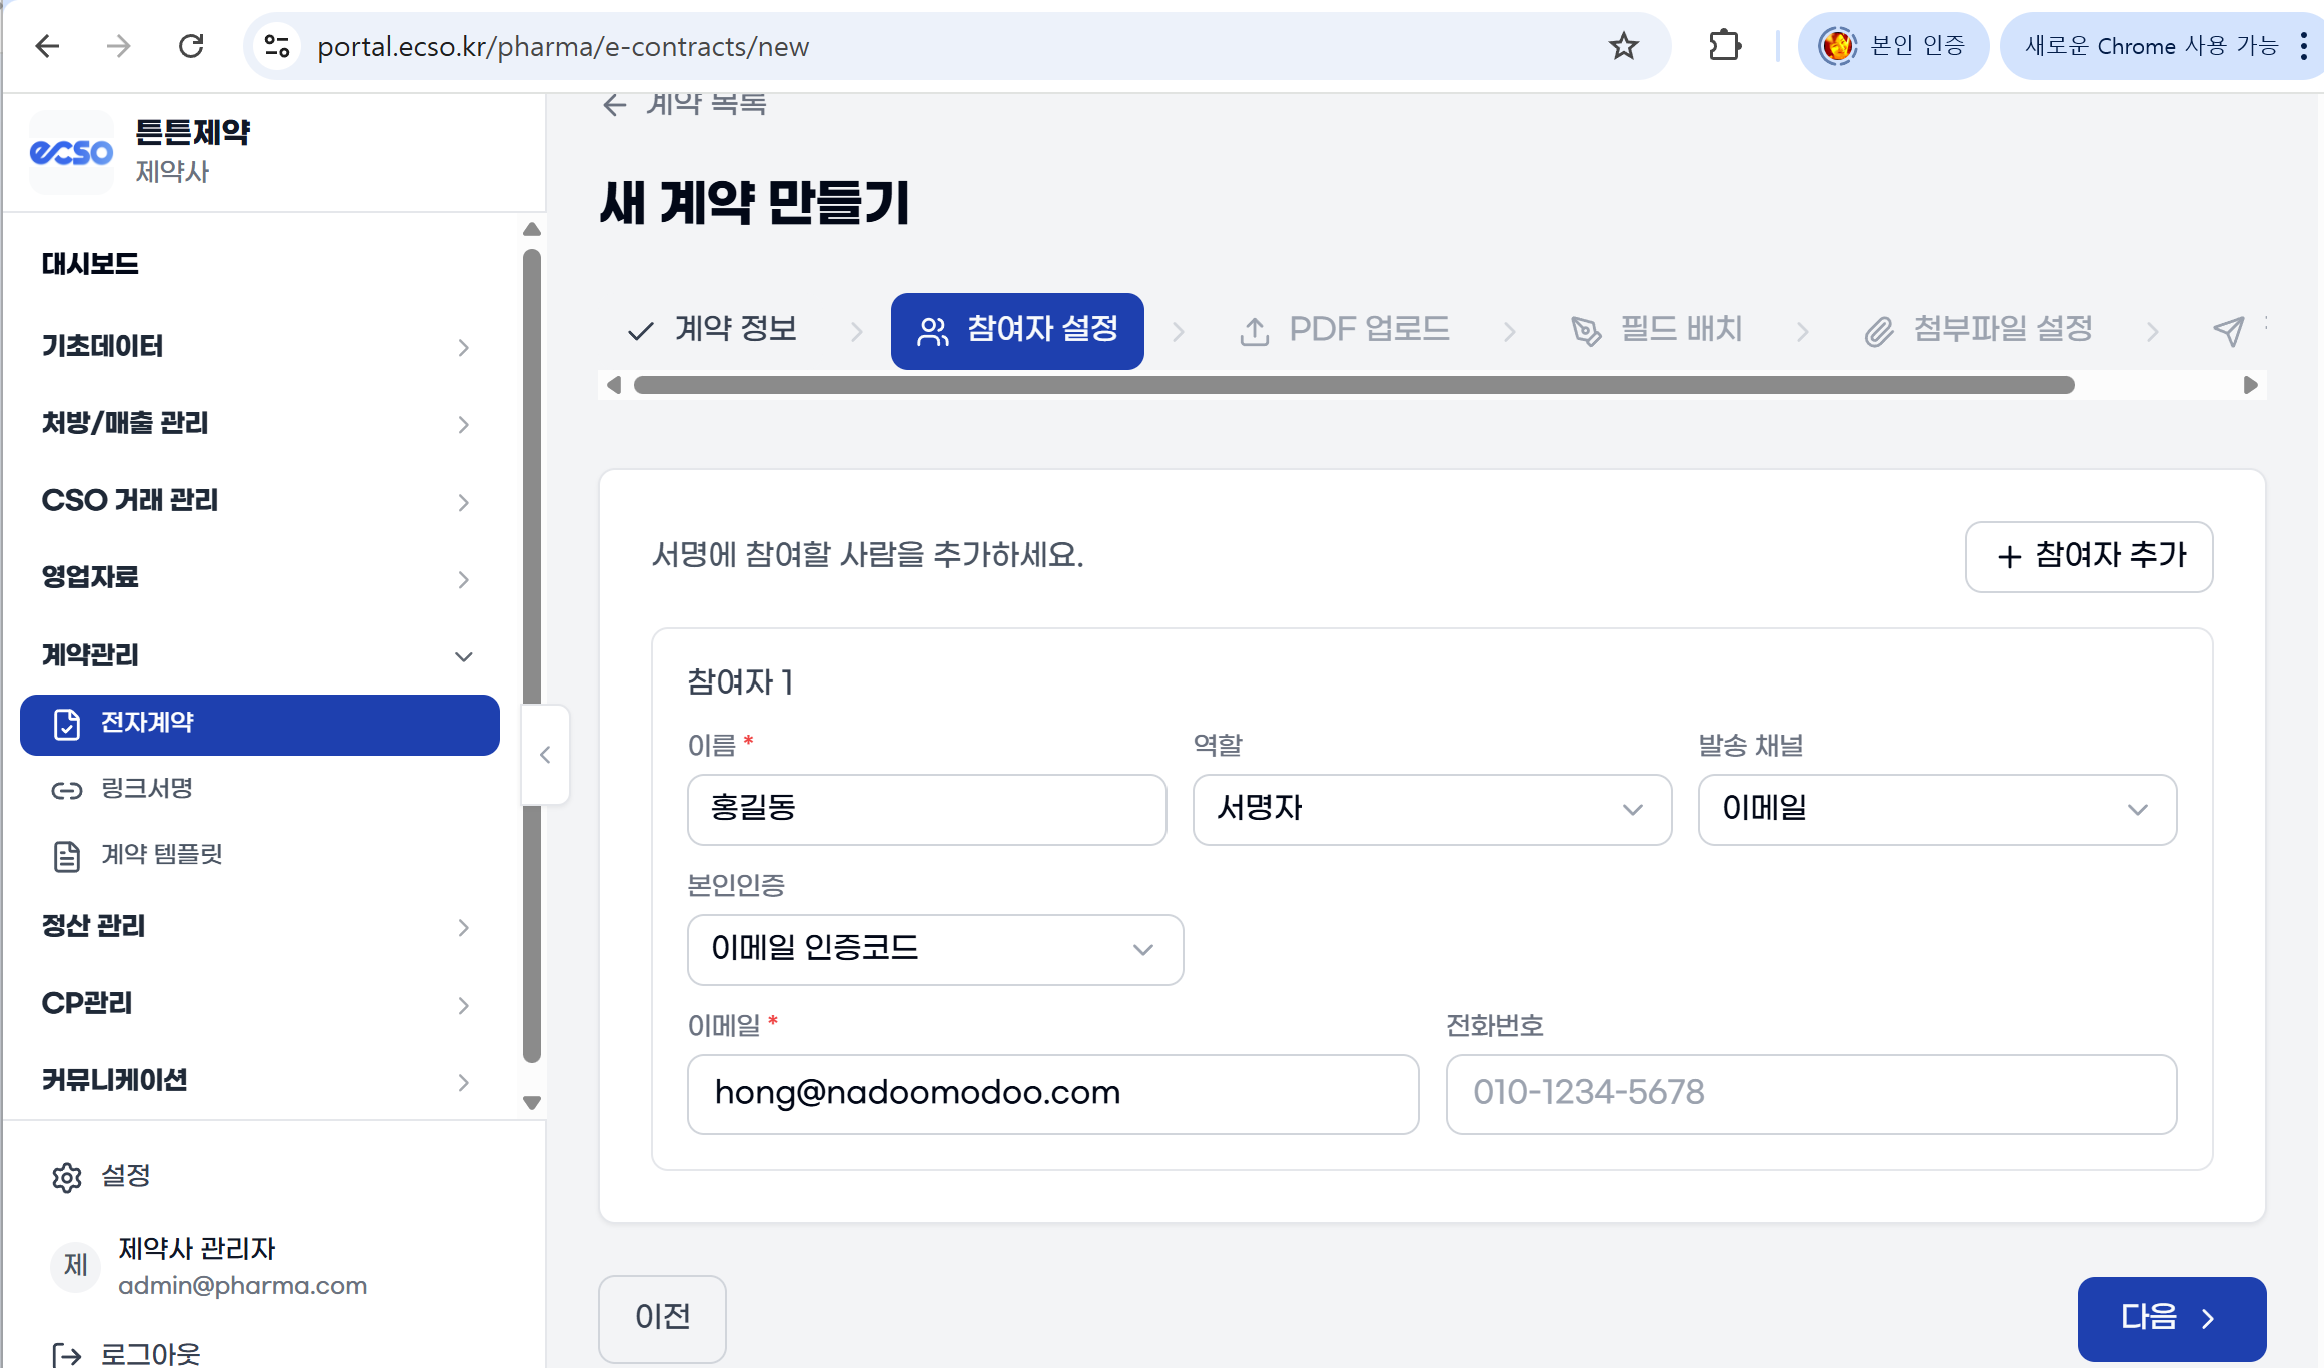Click the site info icon in address bar
This screenshot has width=2324, height=1368.
pyautogui.click(x=277, y=46)
